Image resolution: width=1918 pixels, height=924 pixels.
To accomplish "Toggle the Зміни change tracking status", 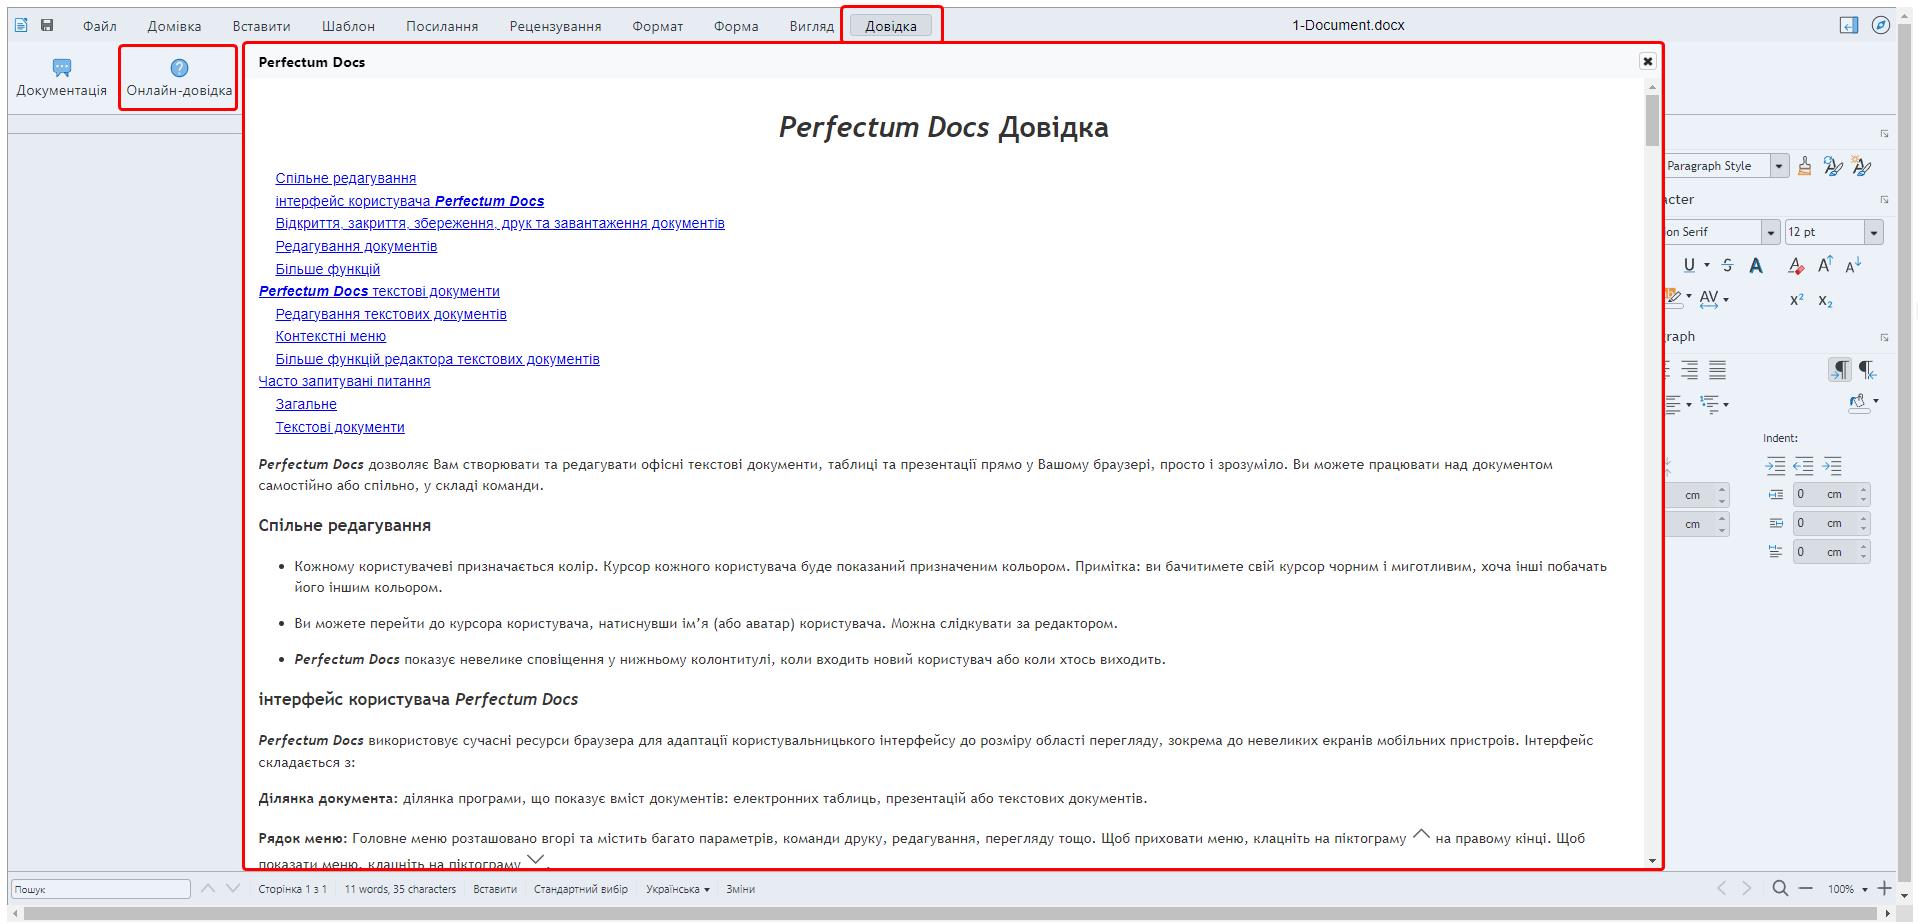I will (x=741, y=889).
